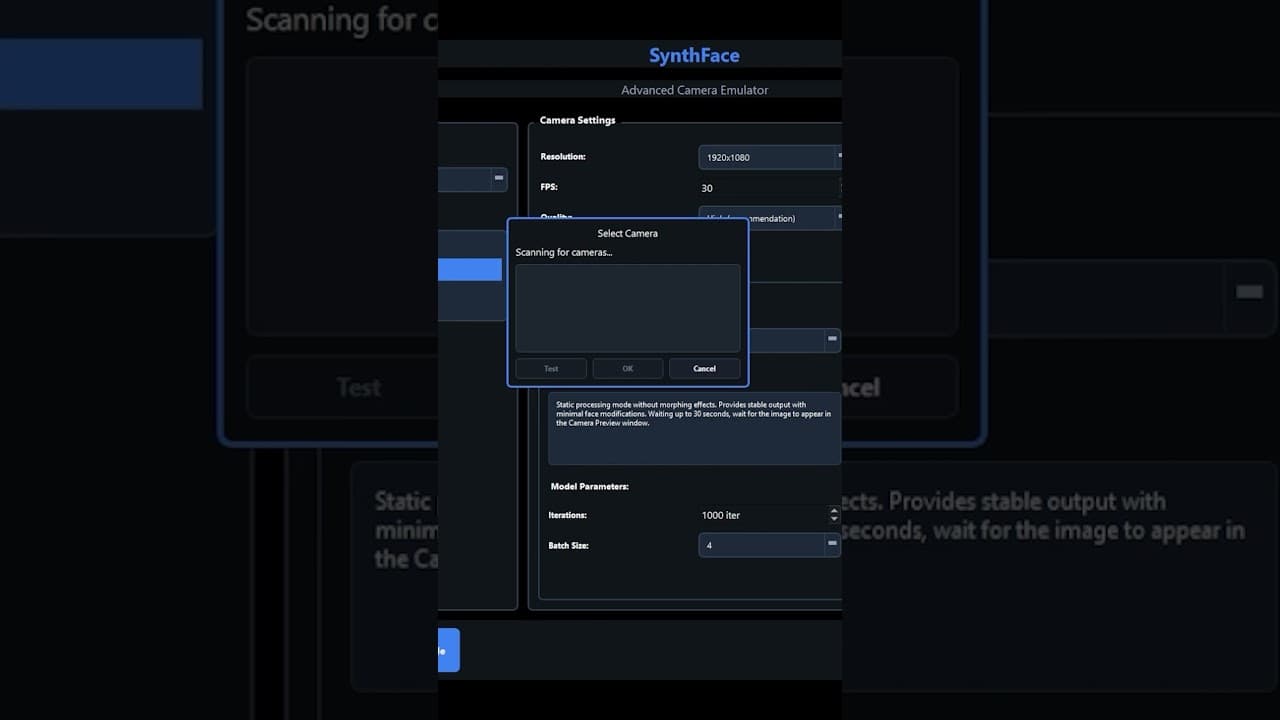The width and height of the screenshot is (1280, 720).
Task: Click the "Iterations:" label
Action: tap(568, 515)
